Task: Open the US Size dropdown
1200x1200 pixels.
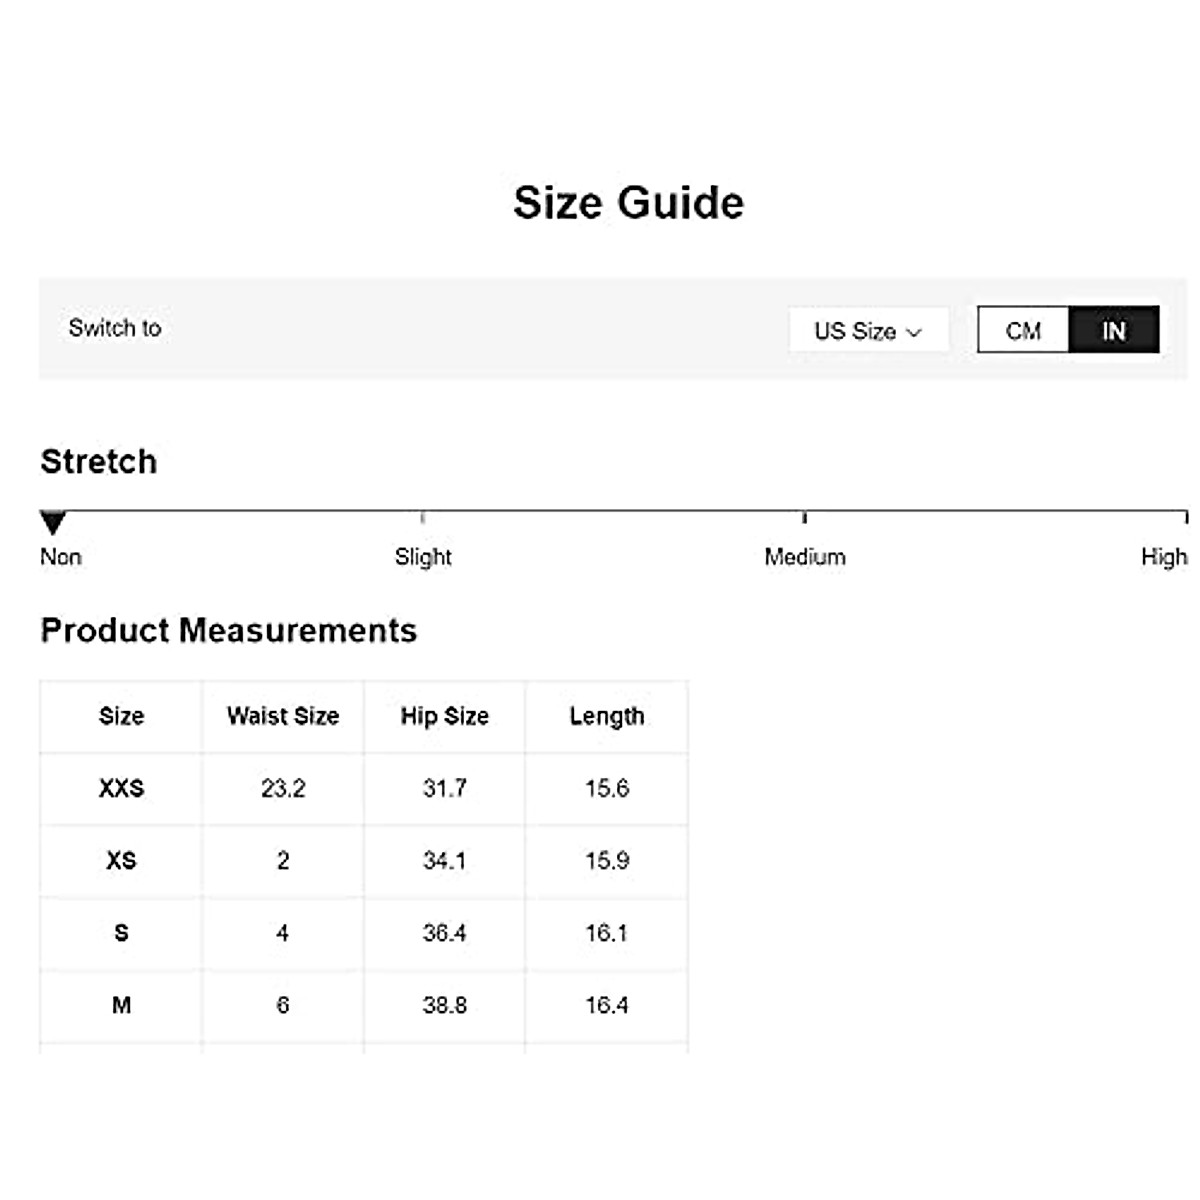Action: click(x=868, y=331)
